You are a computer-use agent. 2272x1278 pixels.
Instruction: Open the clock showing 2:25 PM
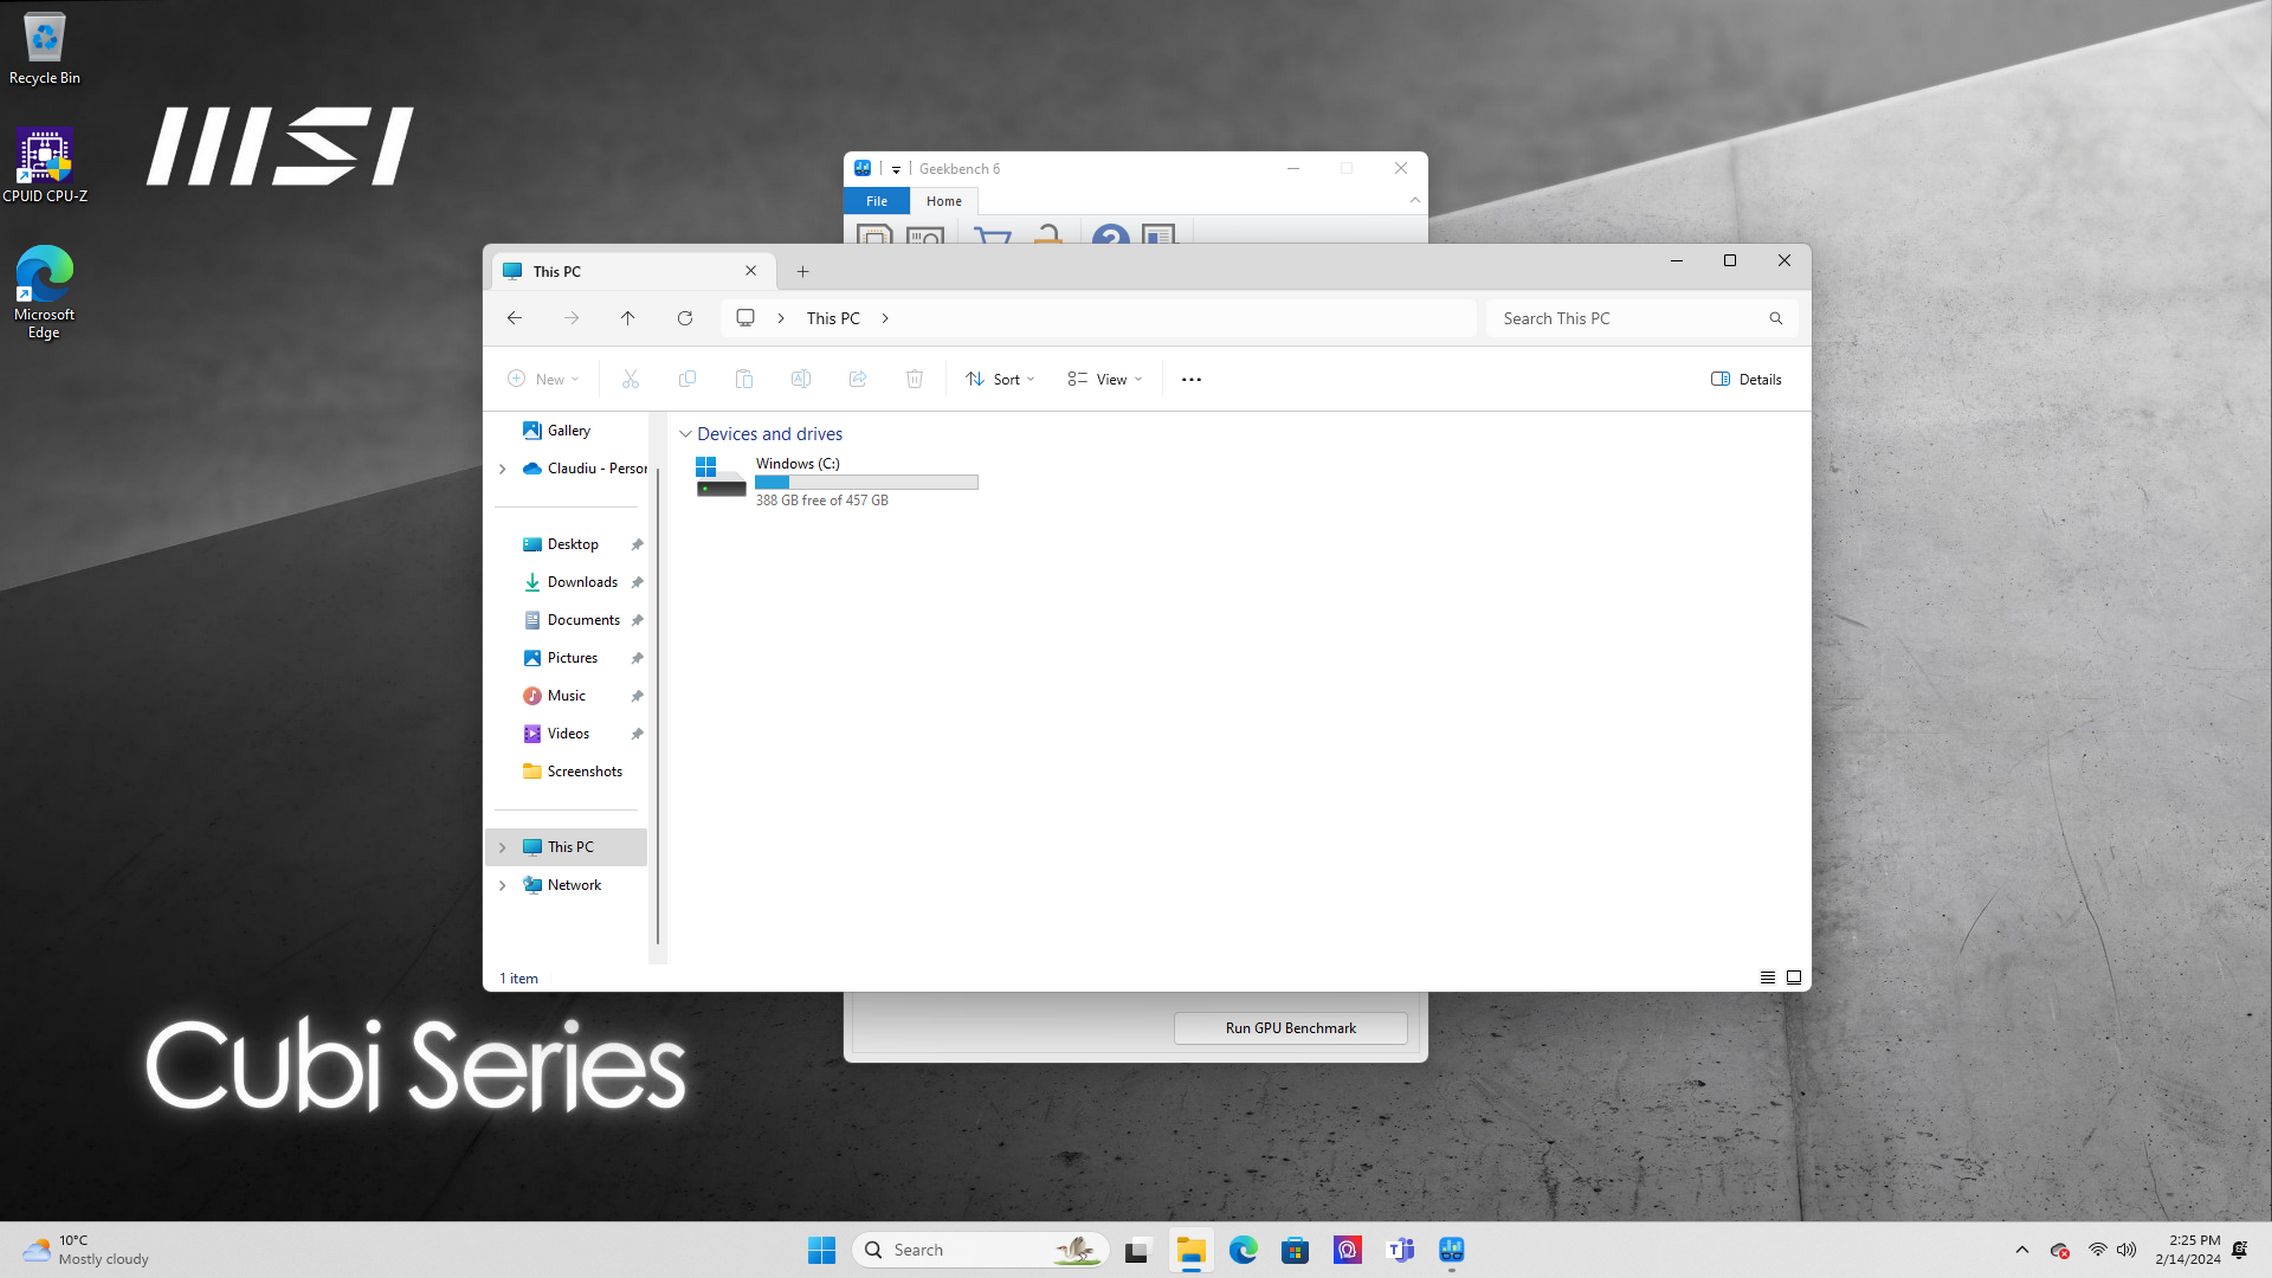[2187, 1250]
